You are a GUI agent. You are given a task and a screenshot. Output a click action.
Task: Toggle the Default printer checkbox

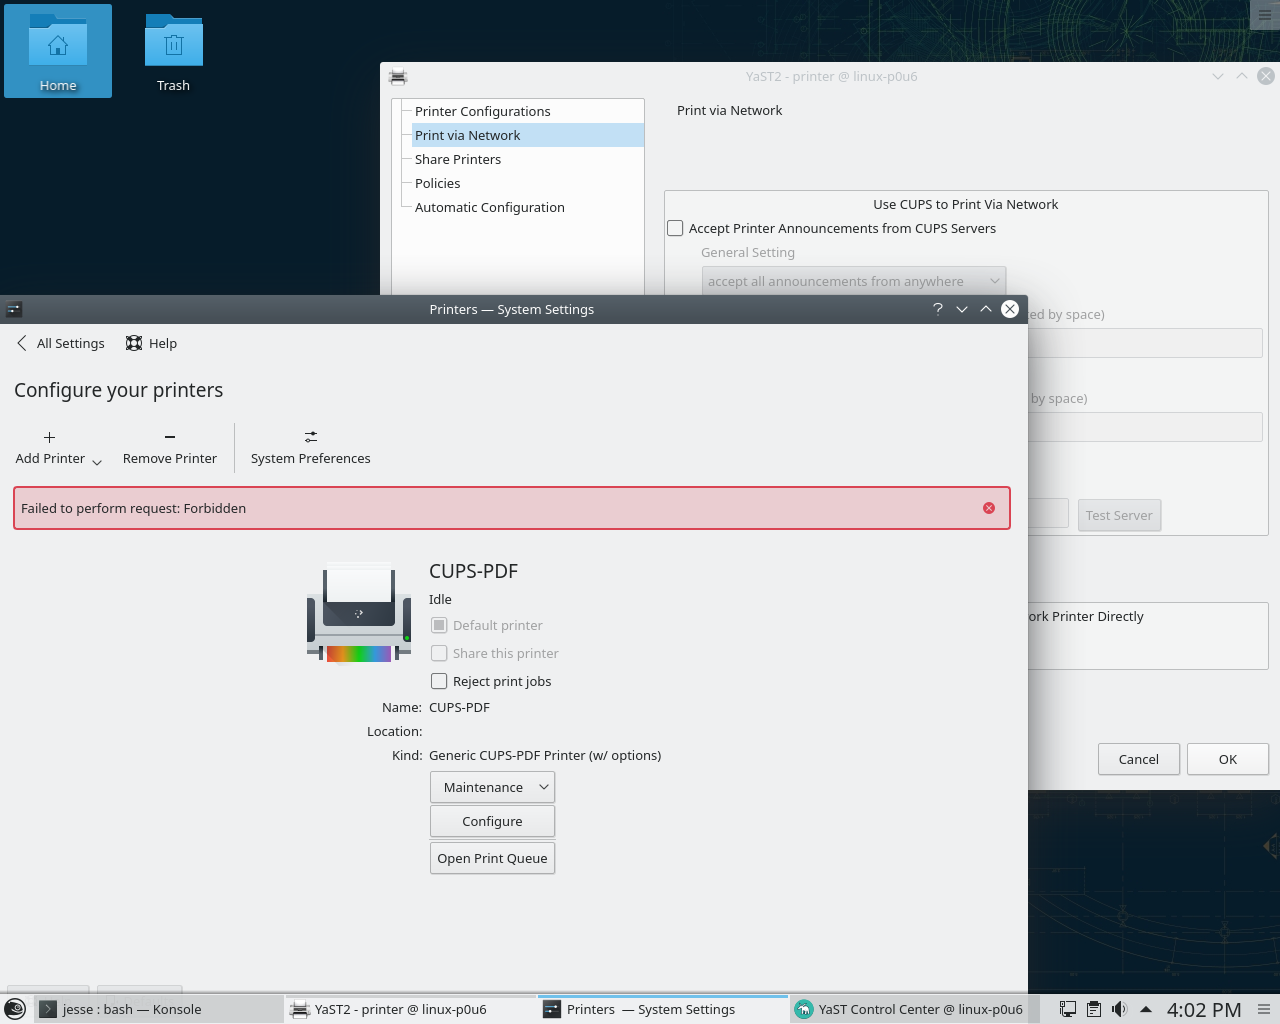pos(439,625)
